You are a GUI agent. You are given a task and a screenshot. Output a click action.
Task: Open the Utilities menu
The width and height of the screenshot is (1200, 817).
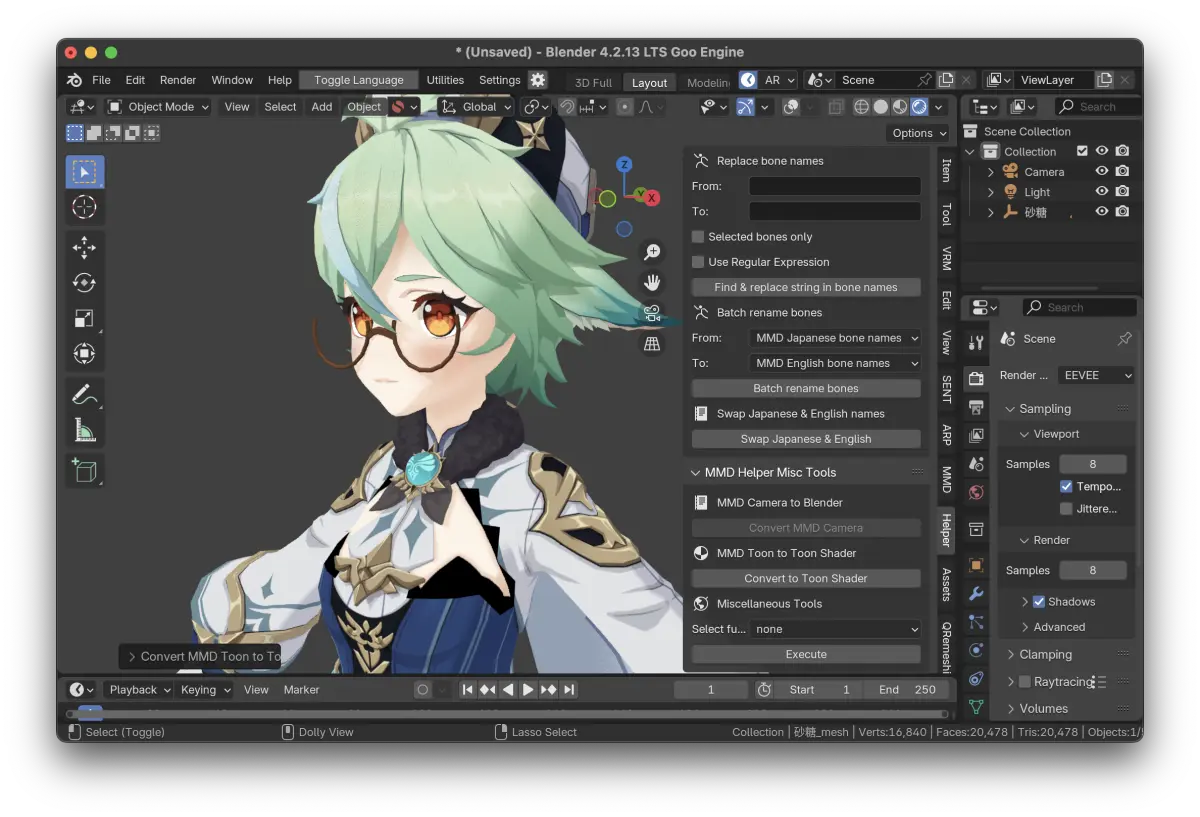(x=445, y=80)
